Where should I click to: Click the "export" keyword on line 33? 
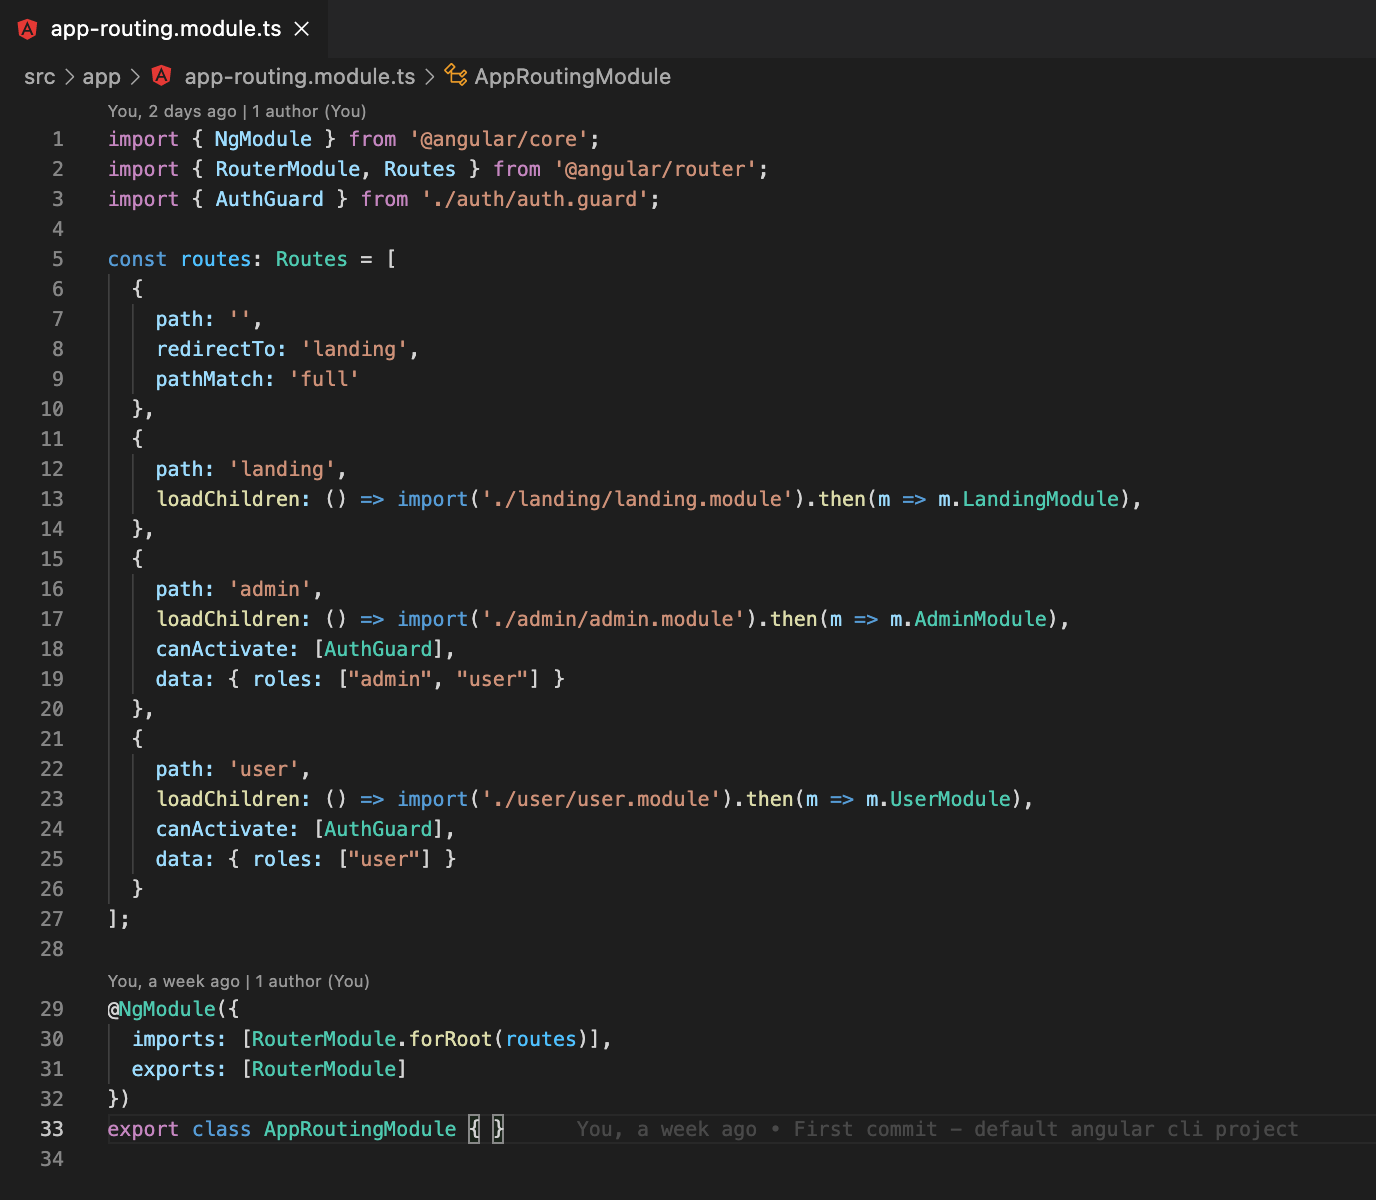coord(143,1129)
